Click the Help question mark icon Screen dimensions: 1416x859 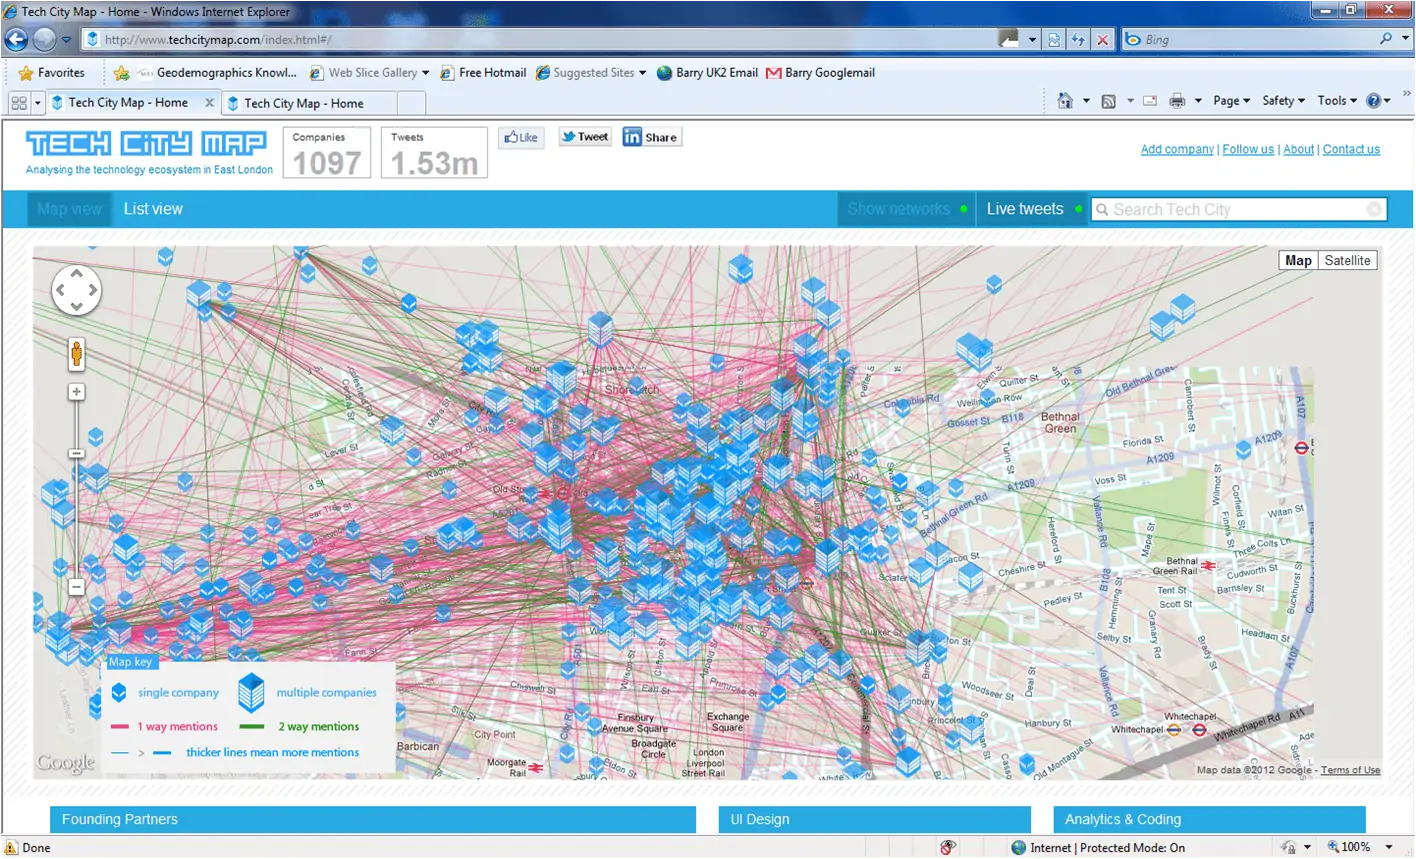(1374, 101)
